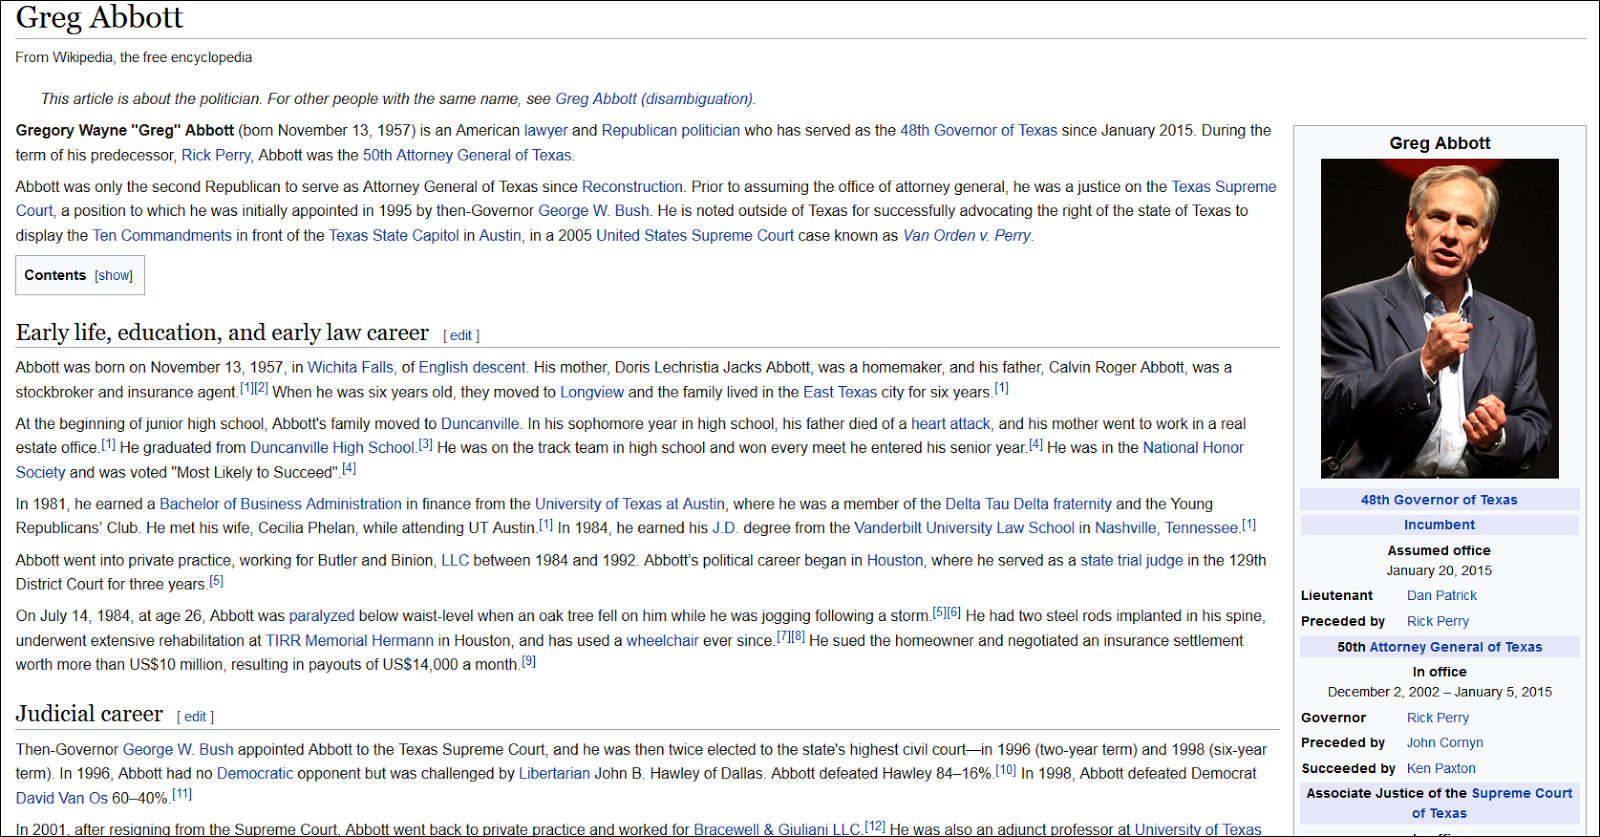
Task: Click the 'National Honor' link
Action: (1193, 448)
